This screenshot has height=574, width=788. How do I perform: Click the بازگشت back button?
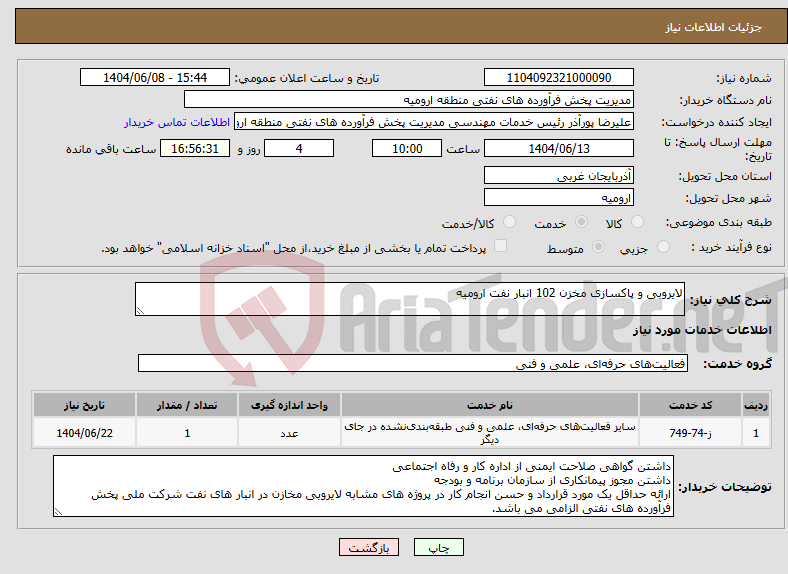[369, 547]
